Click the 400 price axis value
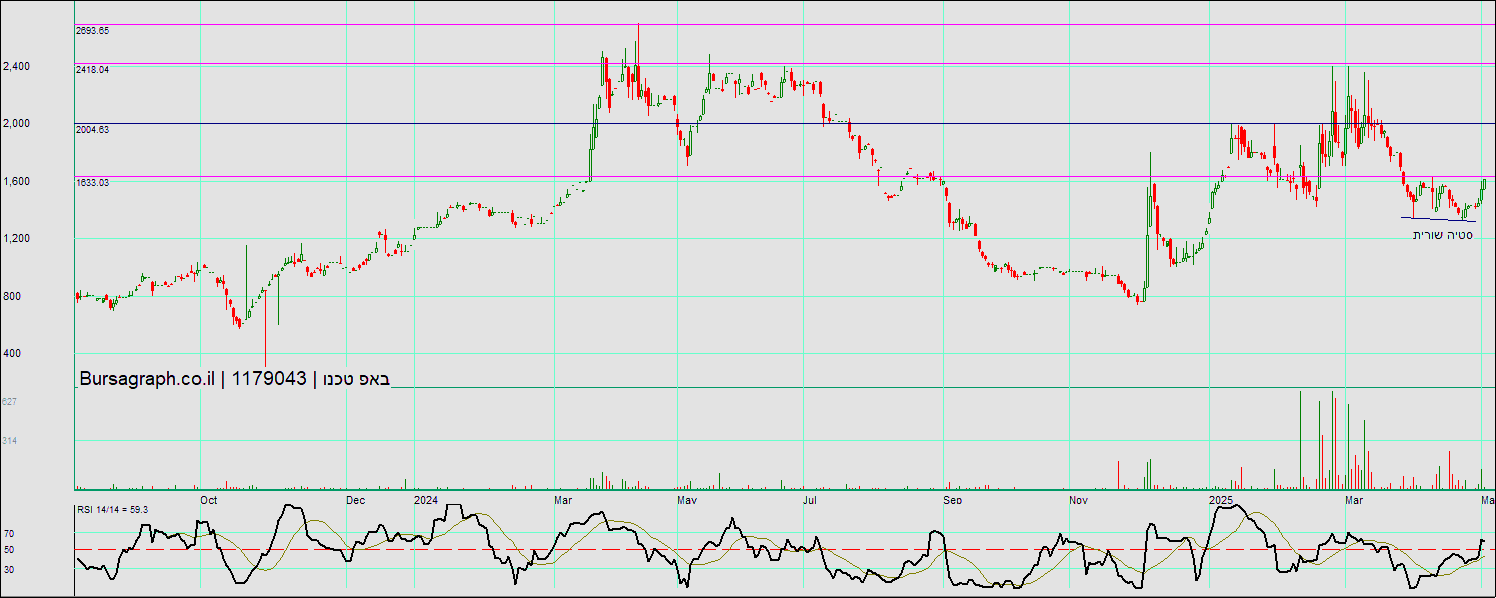The width and height of the screenshot is (1496, 598). (10, 353)
